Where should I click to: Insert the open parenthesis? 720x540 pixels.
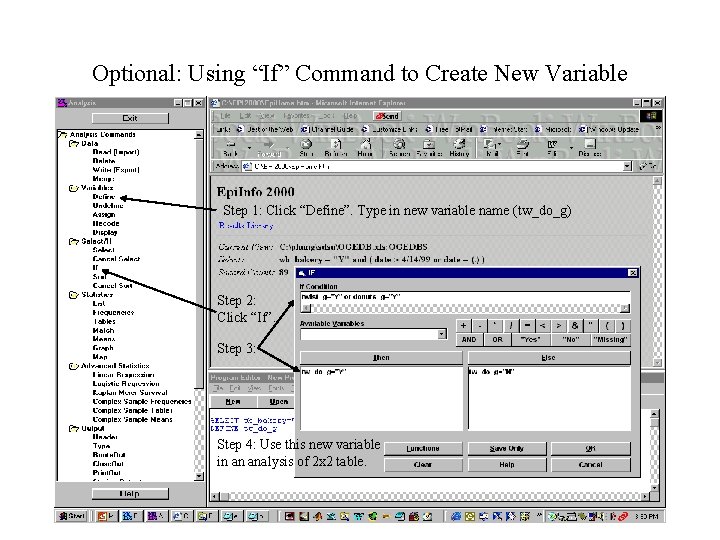point(607,326)
